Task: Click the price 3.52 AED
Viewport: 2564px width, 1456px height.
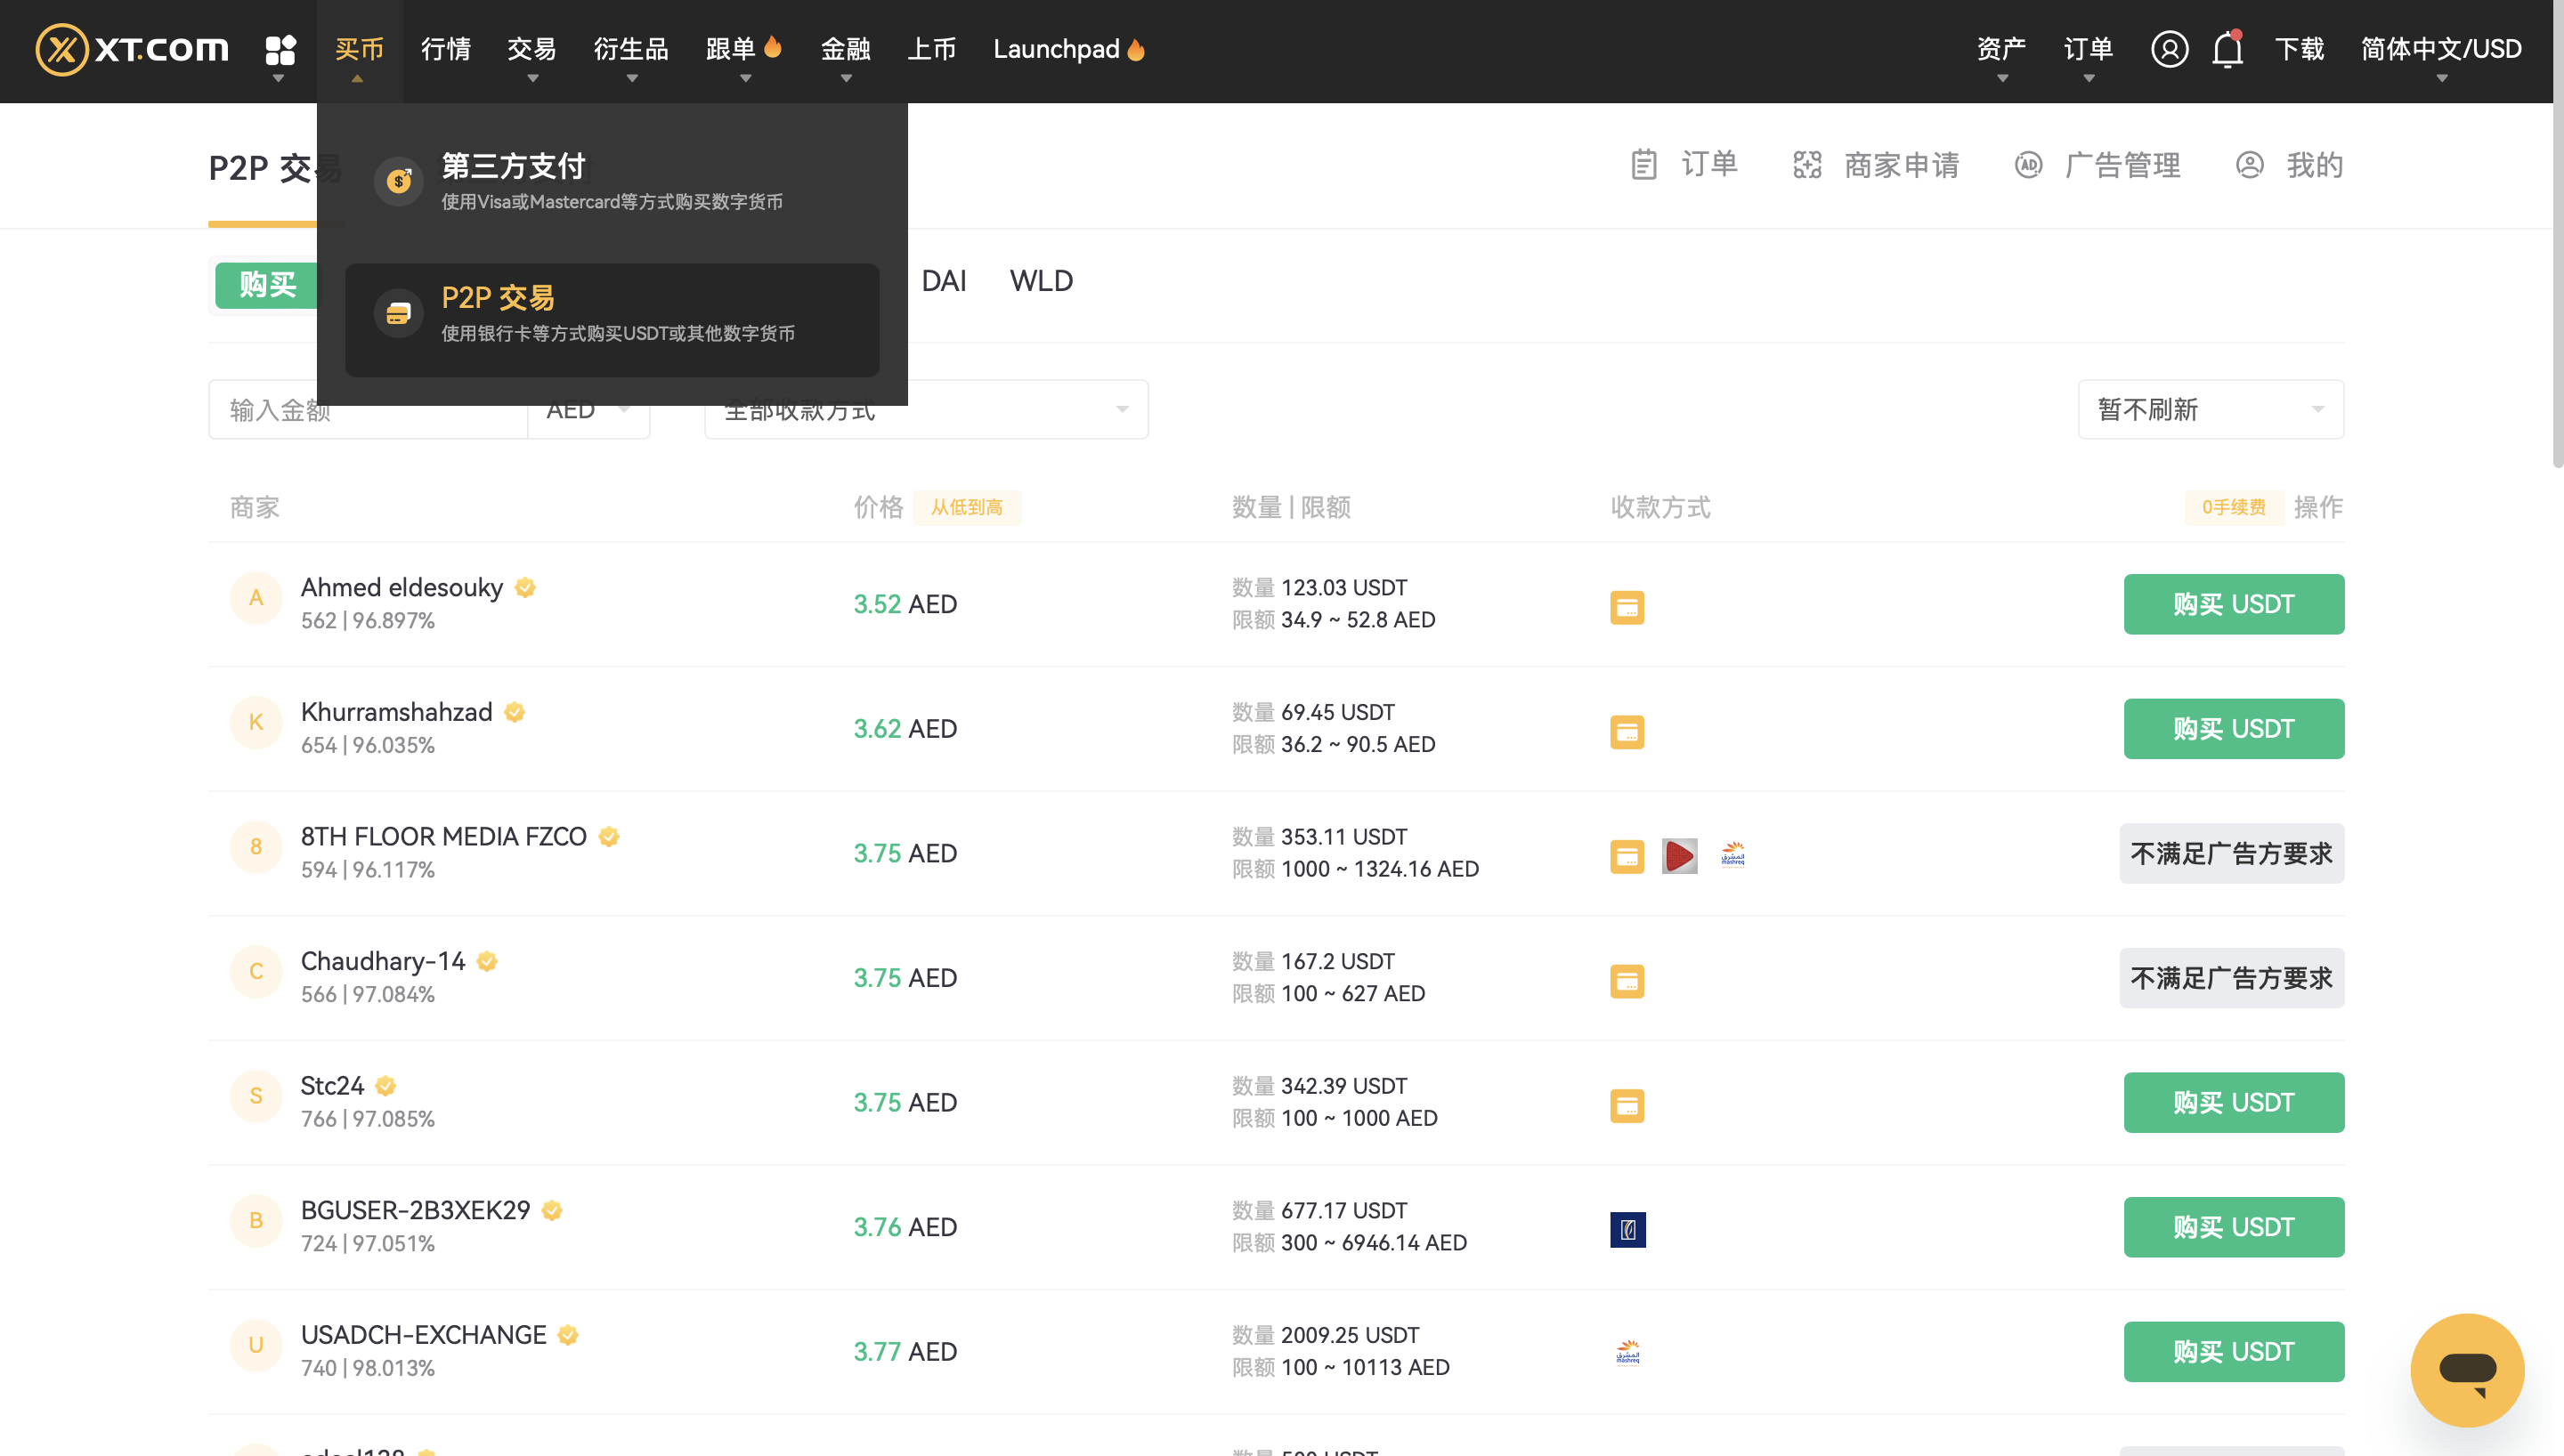Action: pyautogui.click(x=905, y=604)
